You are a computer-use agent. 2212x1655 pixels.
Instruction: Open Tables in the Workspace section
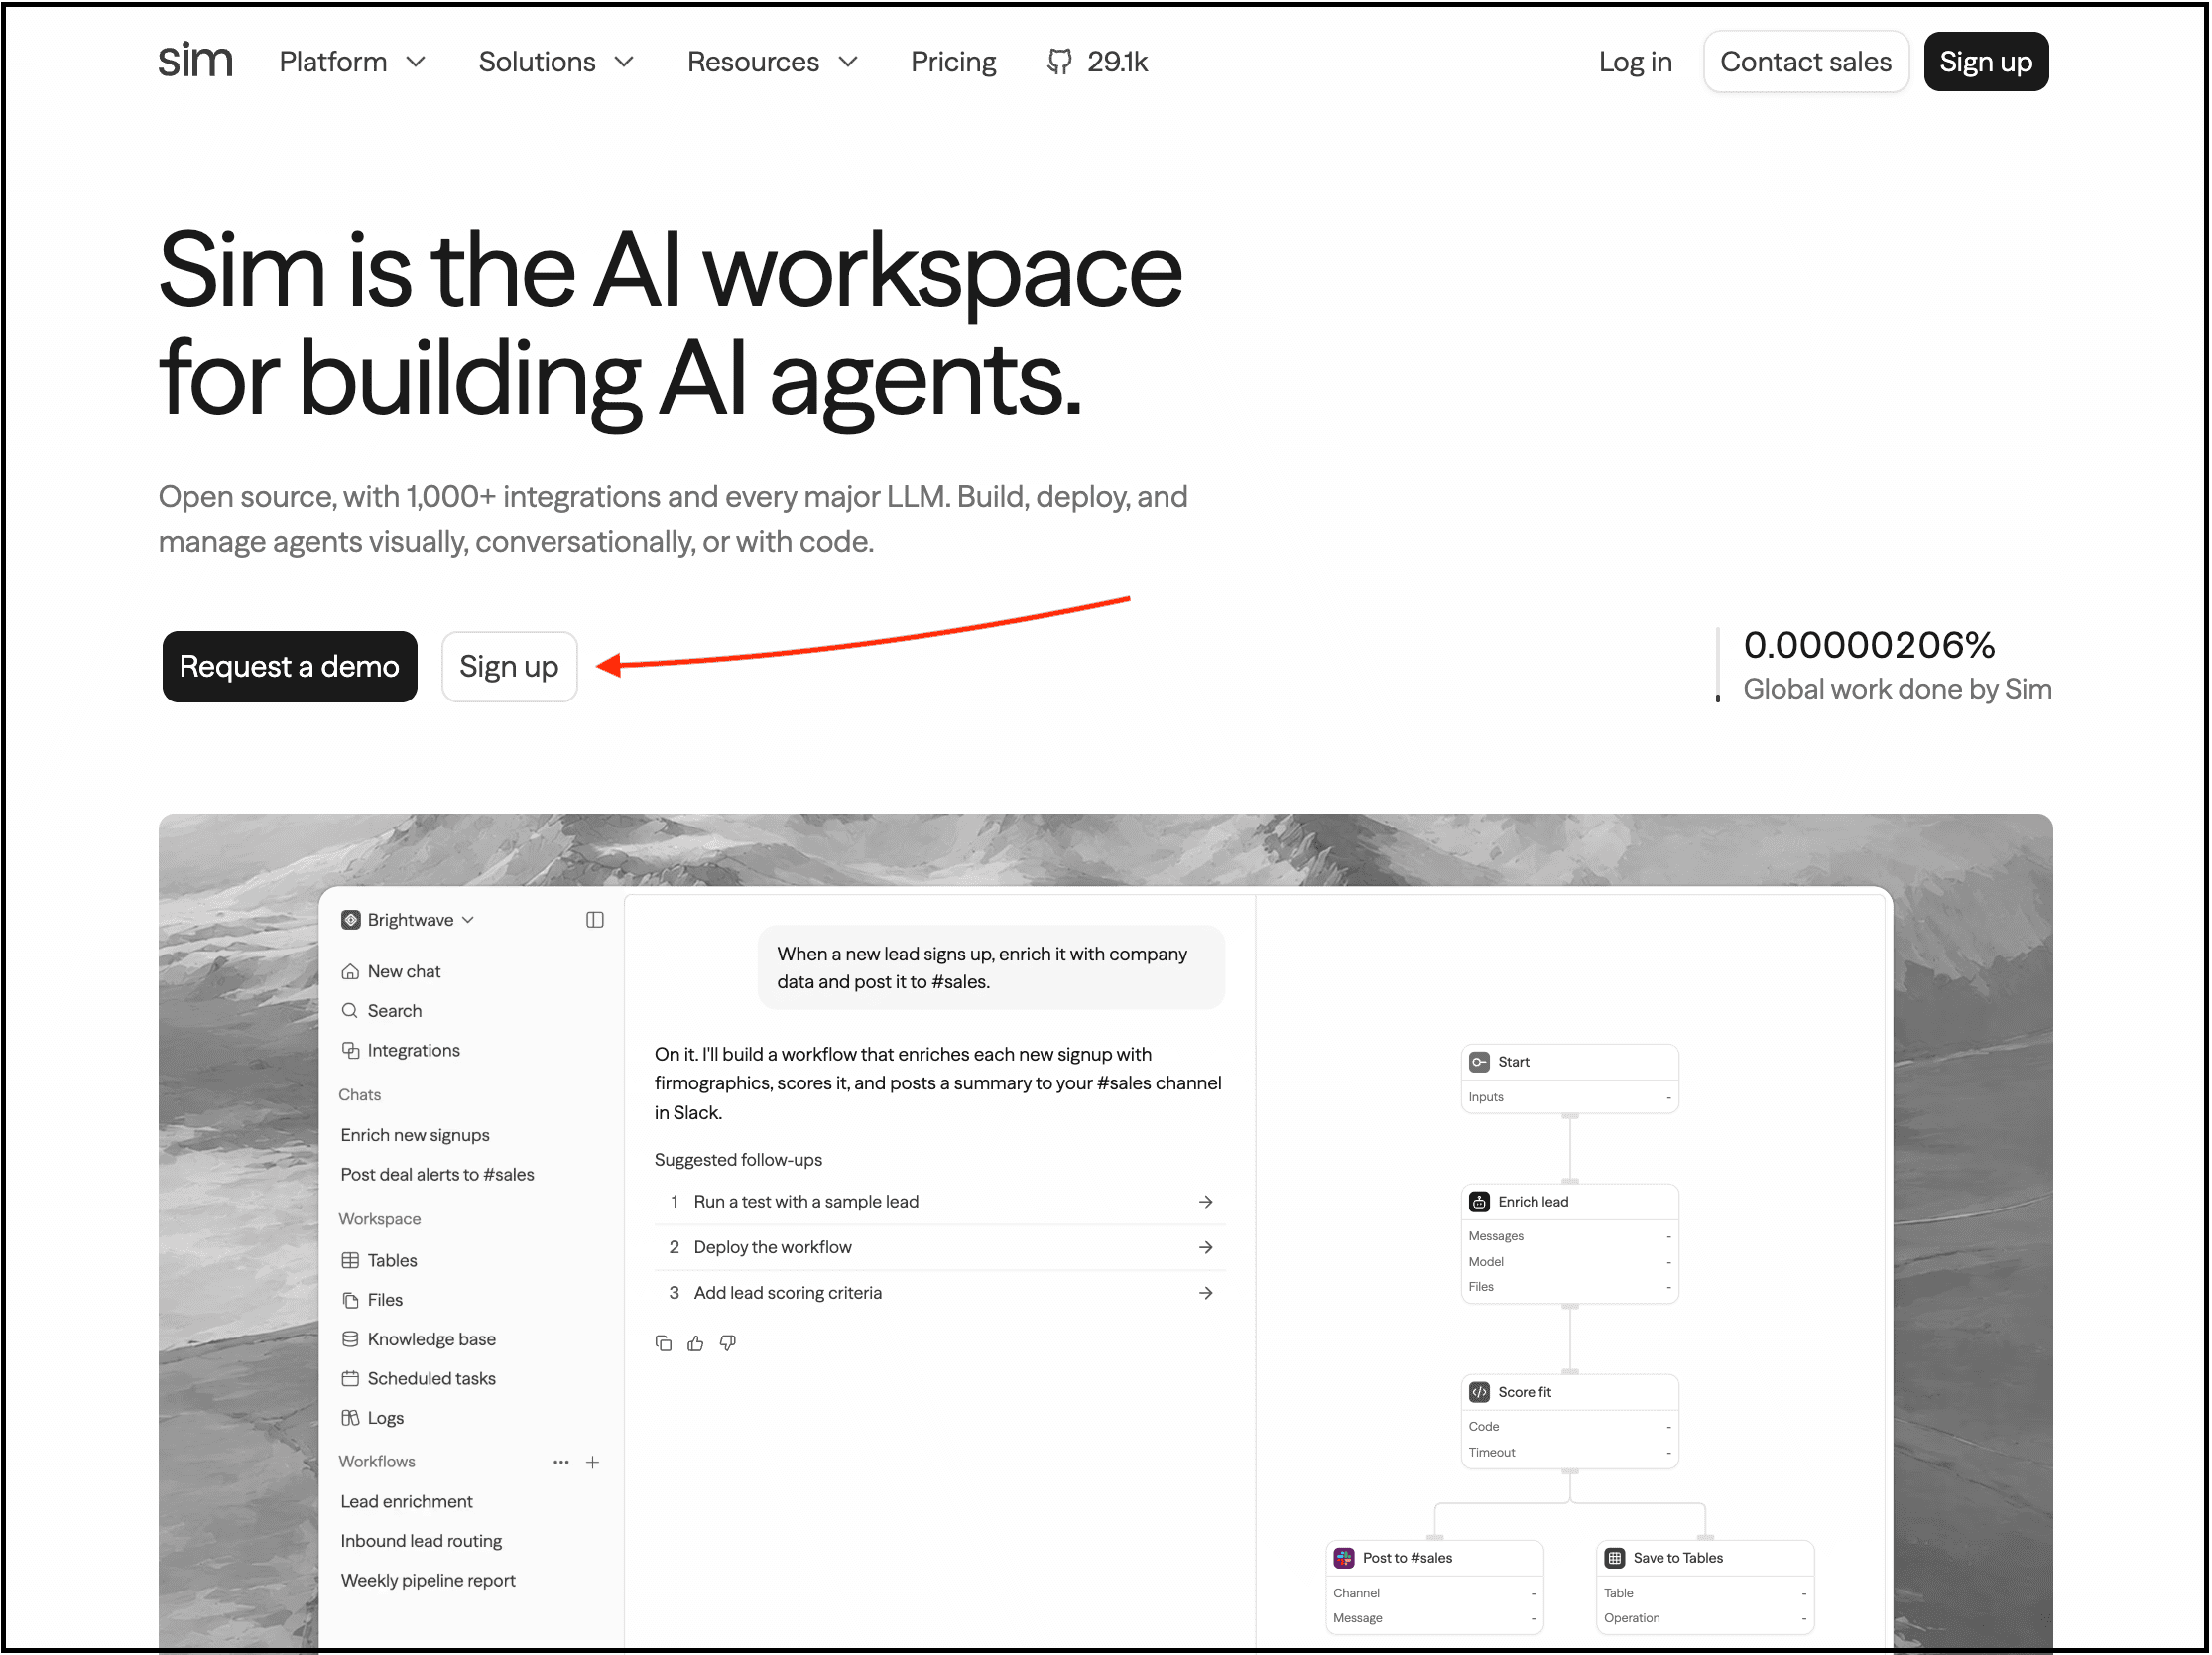[392, 1260]
